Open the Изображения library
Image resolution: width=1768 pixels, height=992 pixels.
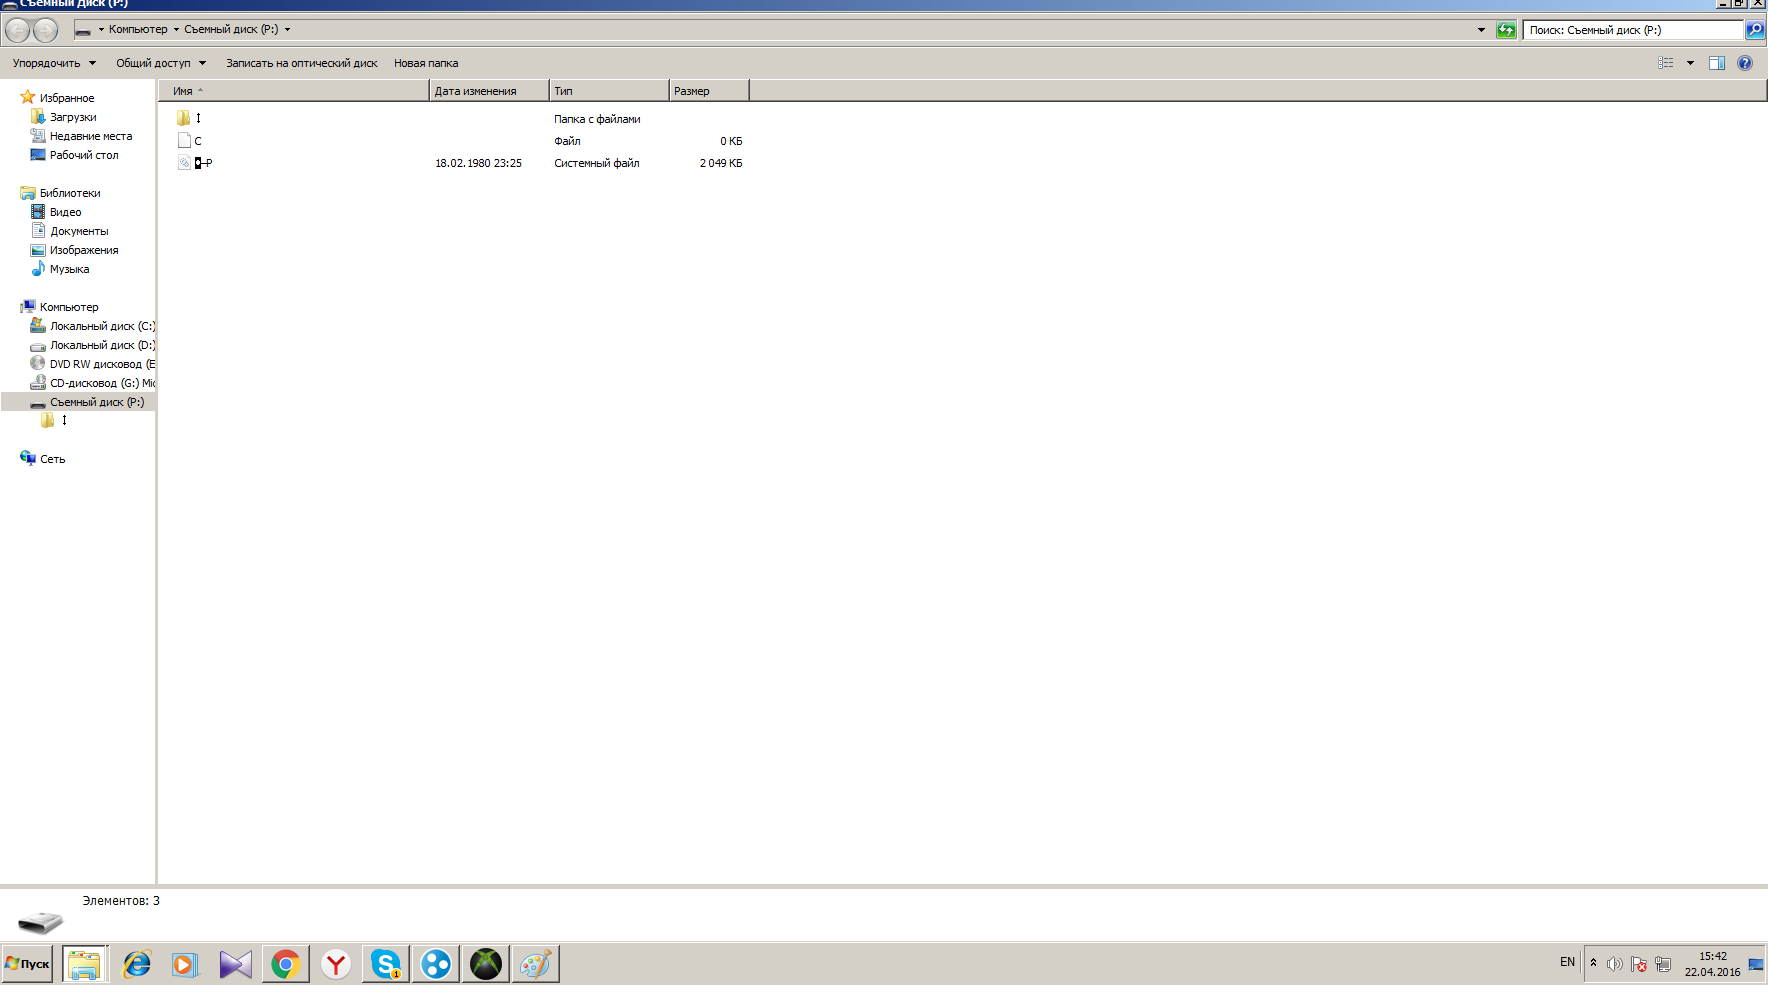pos(84,250)
